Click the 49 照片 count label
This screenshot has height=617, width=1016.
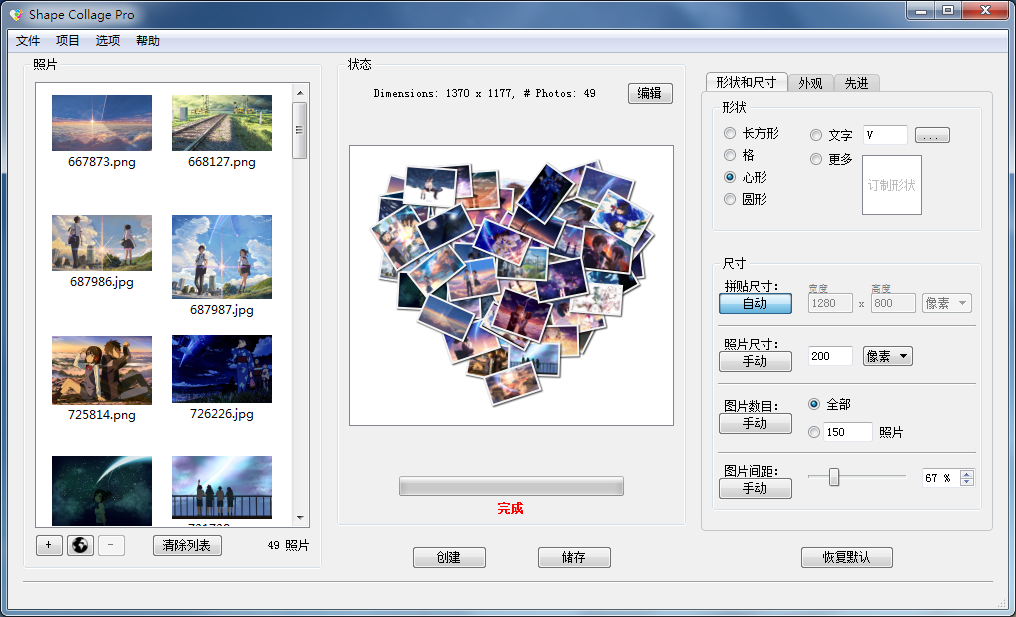coord(288,546)
